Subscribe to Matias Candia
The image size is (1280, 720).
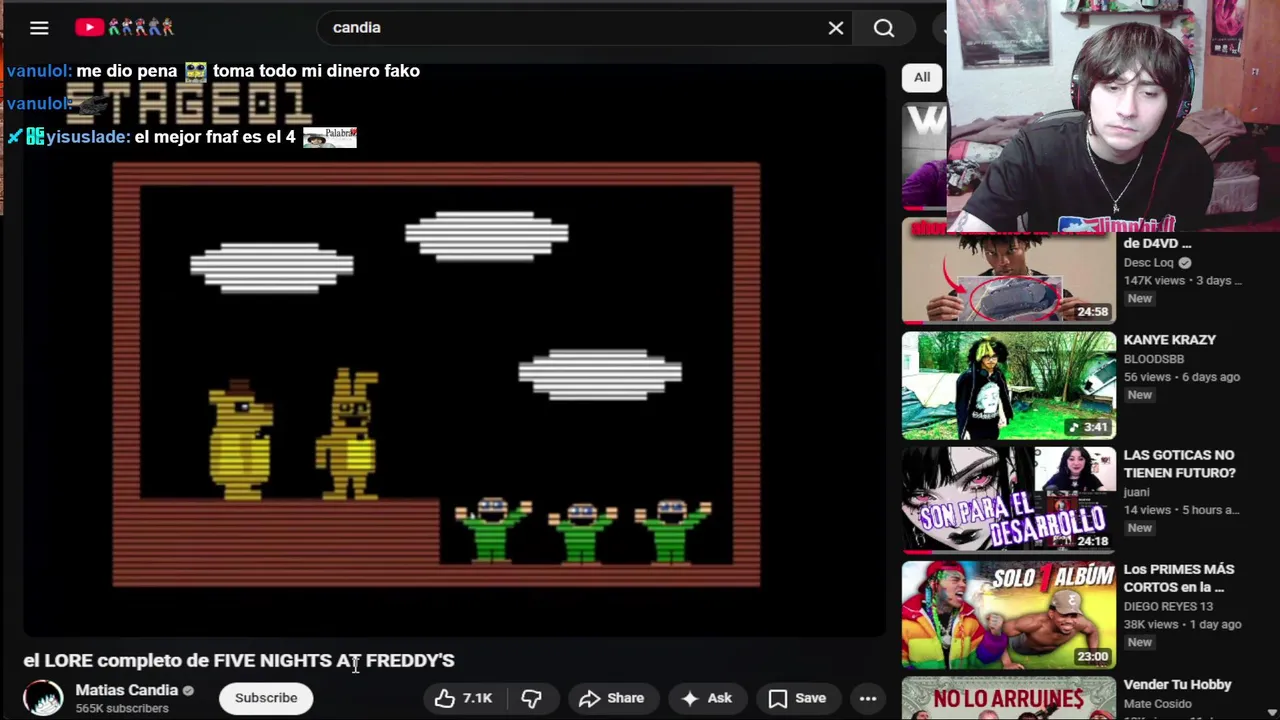(x=266, y=698)
